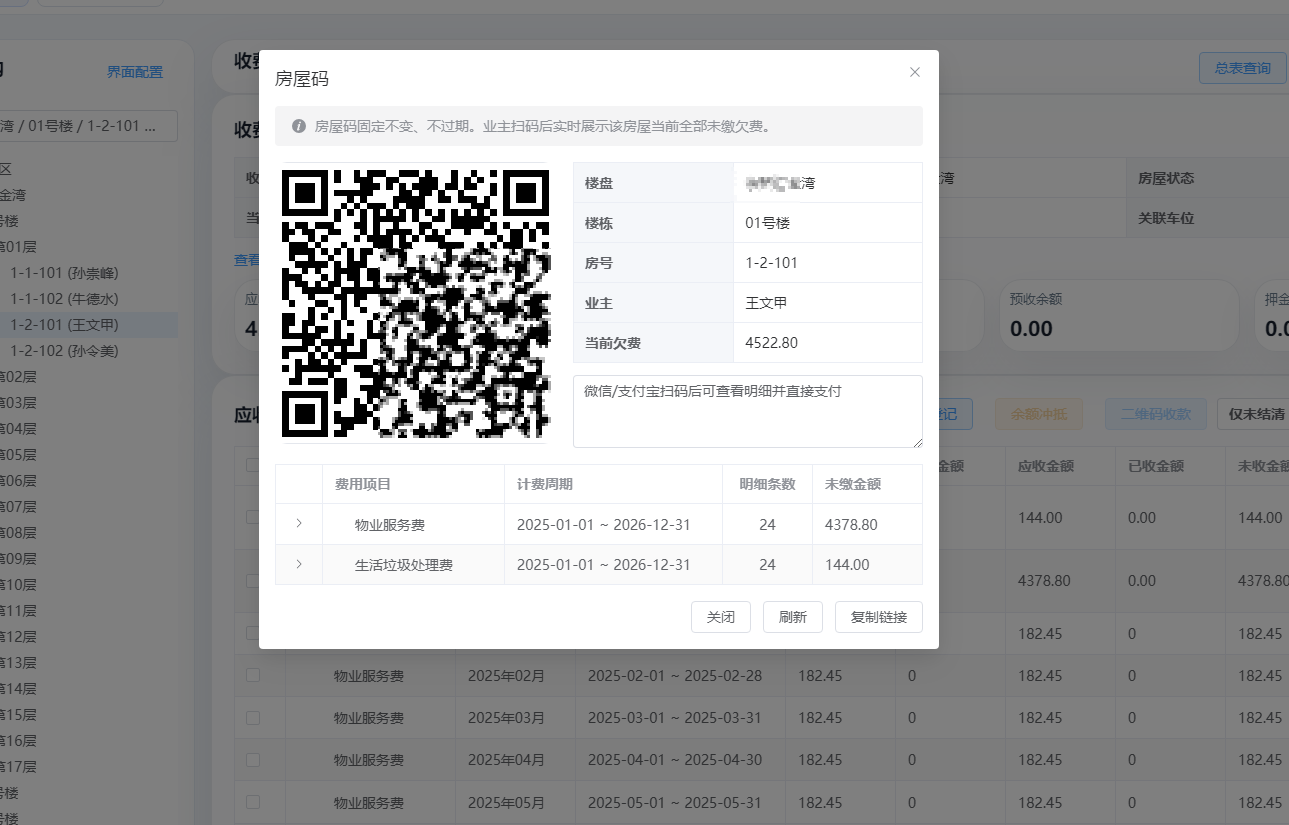The width and height of the screenshot is (1289, 825).
Task: Click the 二维码收款 button
Action: pos(1156,414)
